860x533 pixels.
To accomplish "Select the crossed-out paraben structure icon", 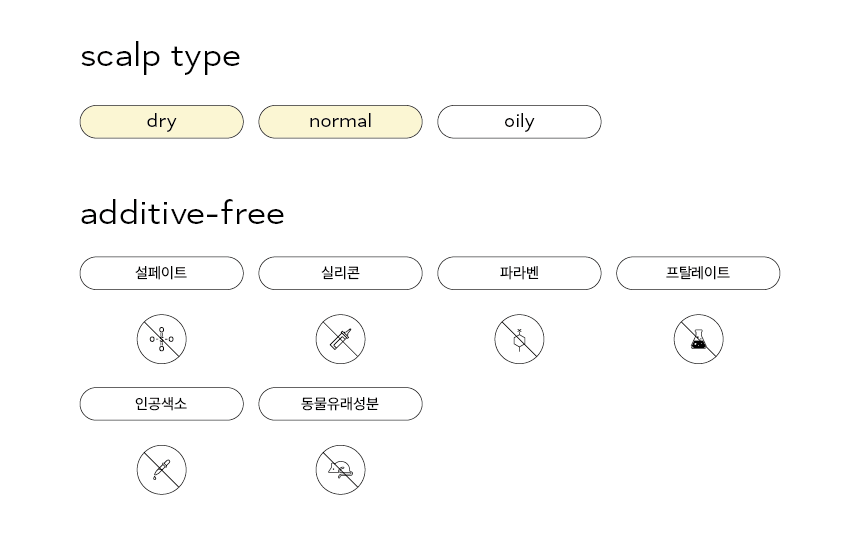I will tap(519, 339).
